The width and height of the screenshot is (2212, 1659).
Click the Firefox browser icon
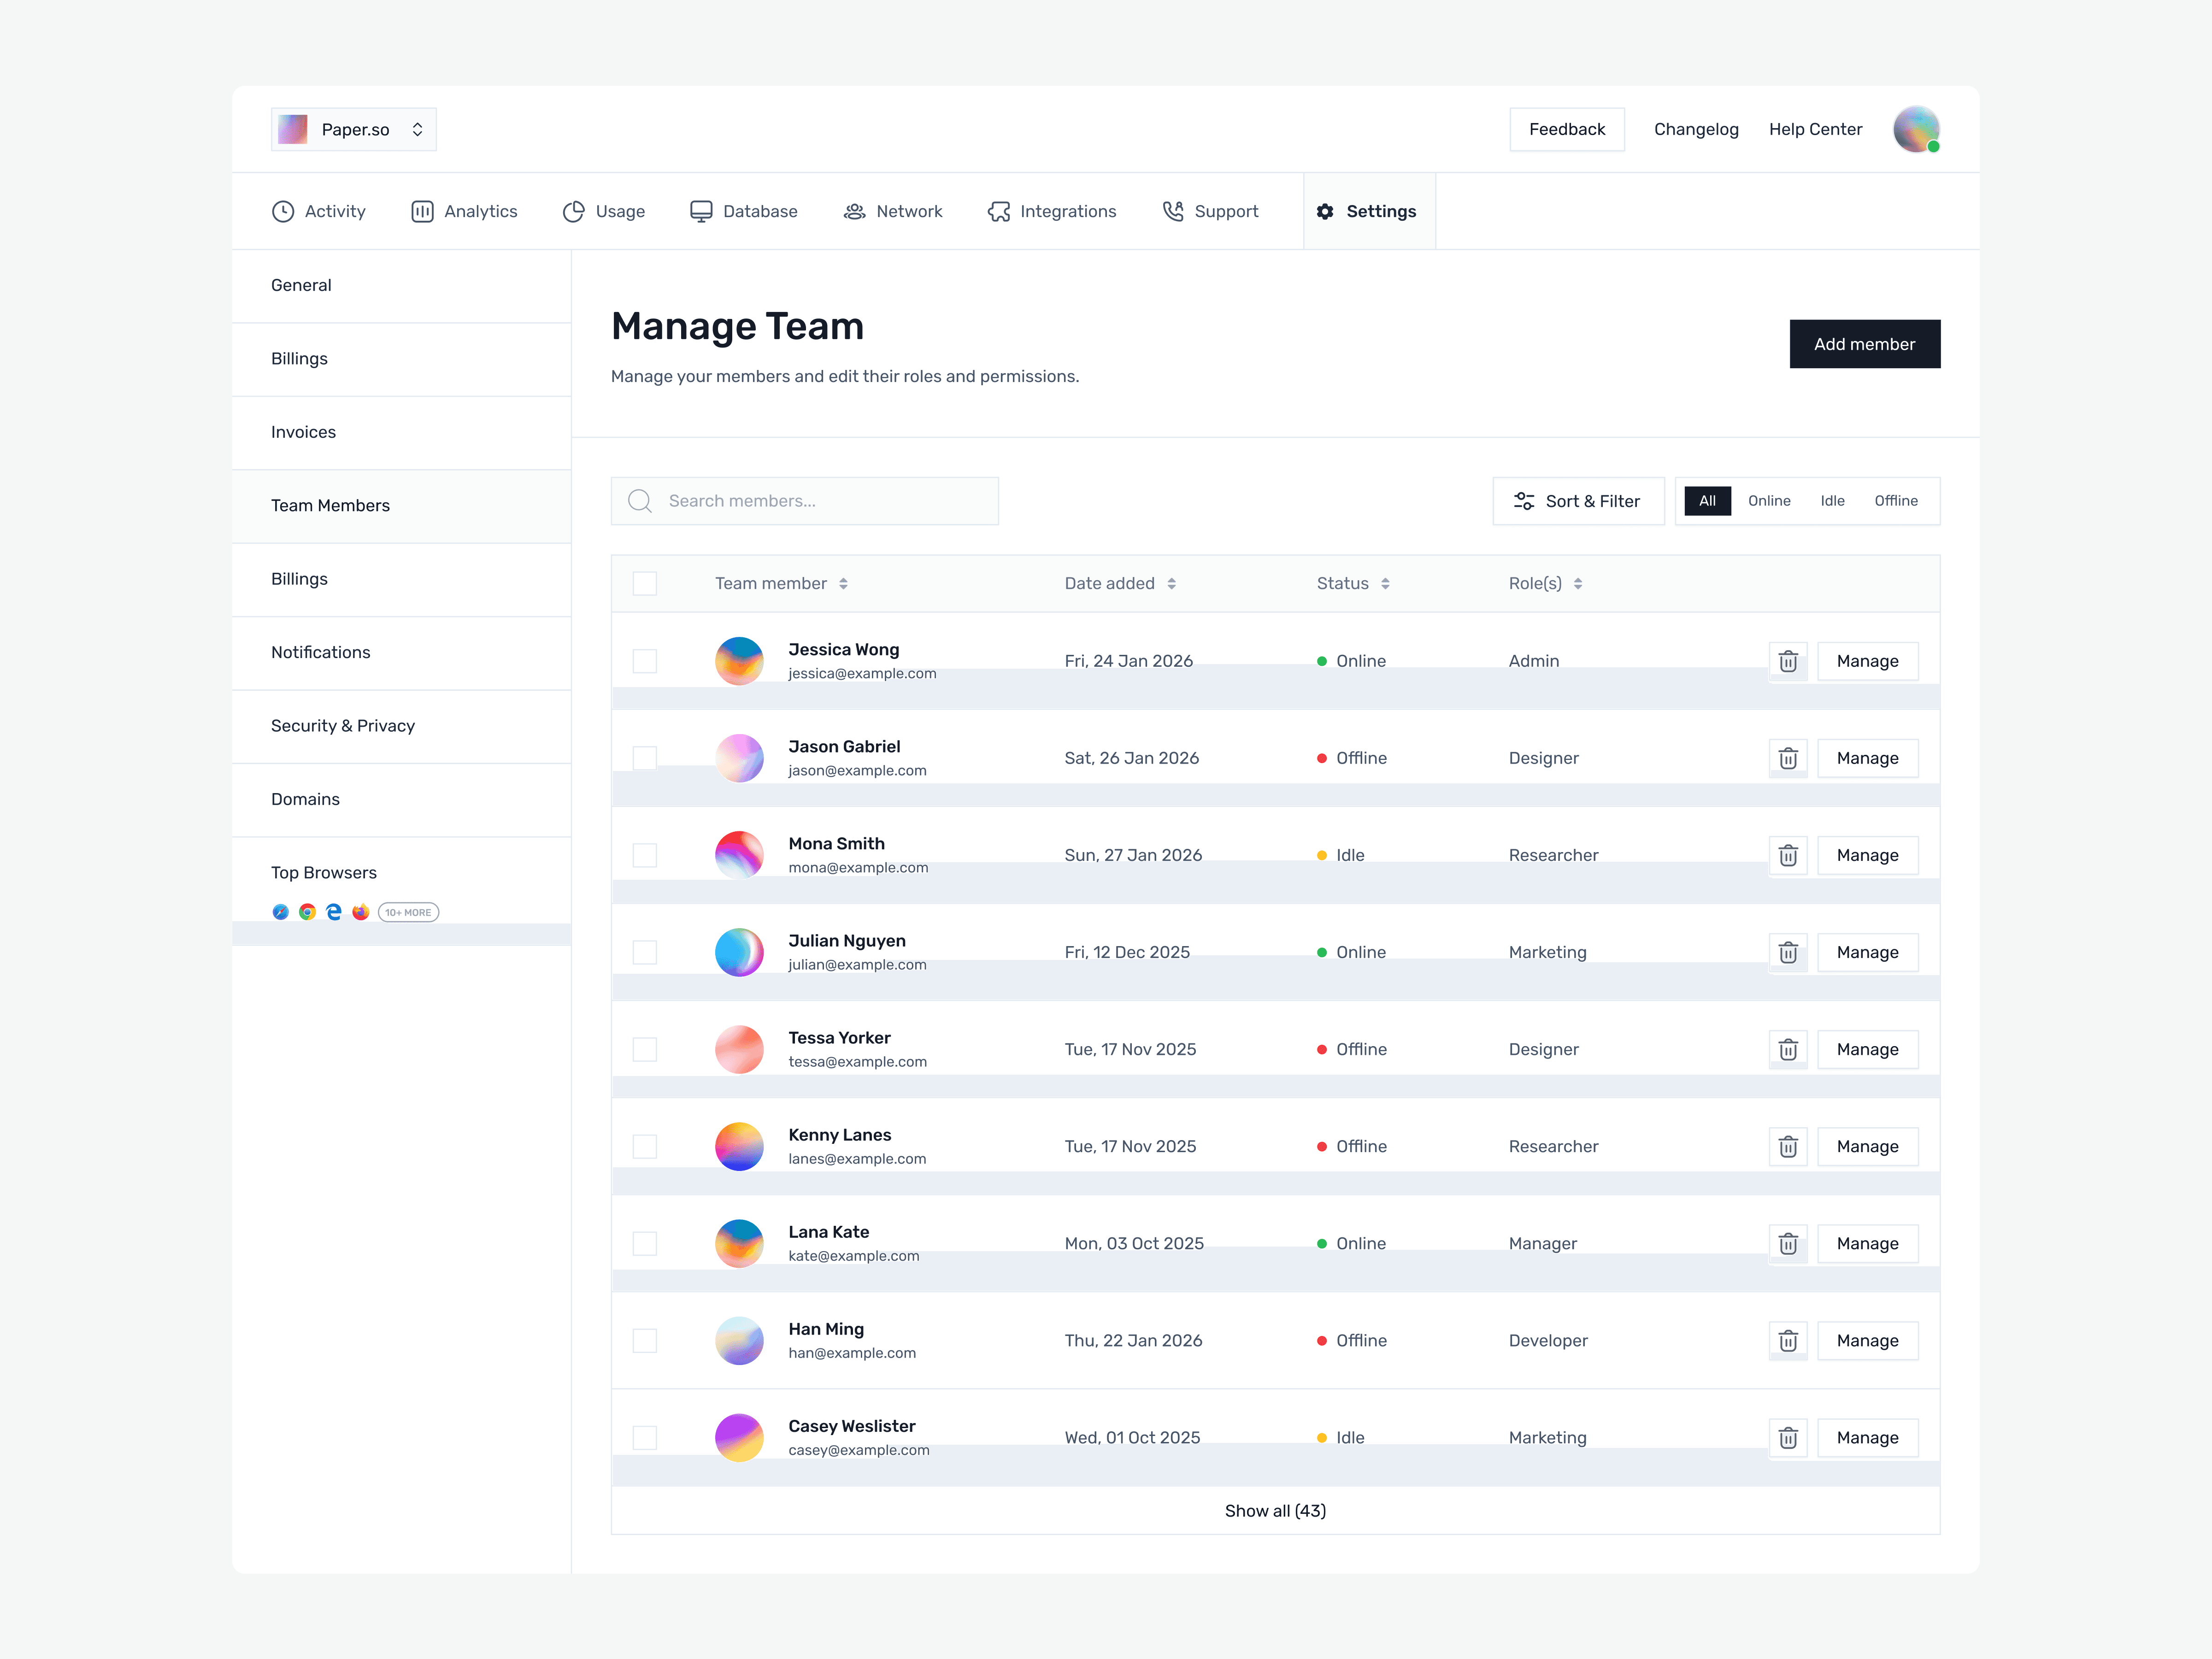[x=360, y=912]
